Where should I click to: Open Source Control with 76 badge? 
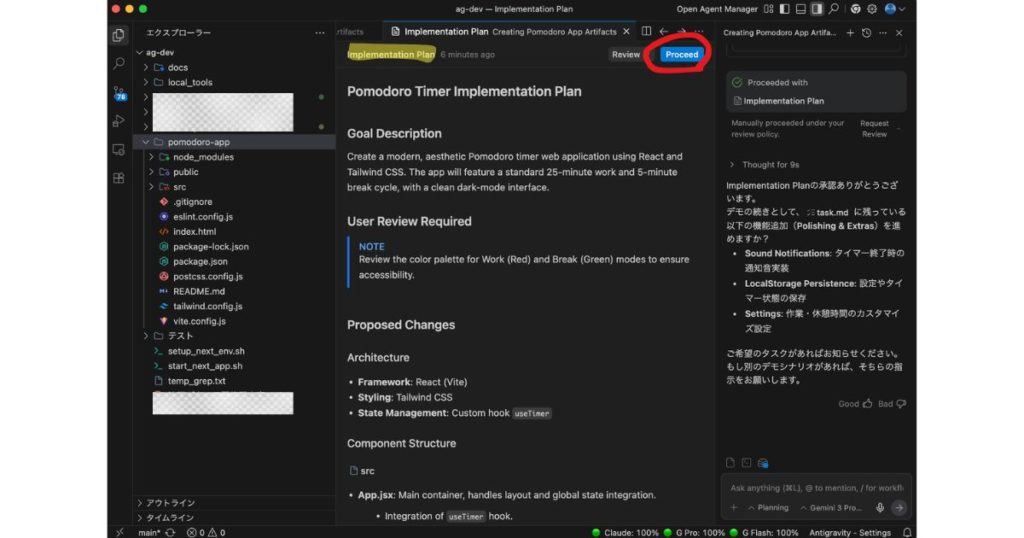(x=119, y=93)
